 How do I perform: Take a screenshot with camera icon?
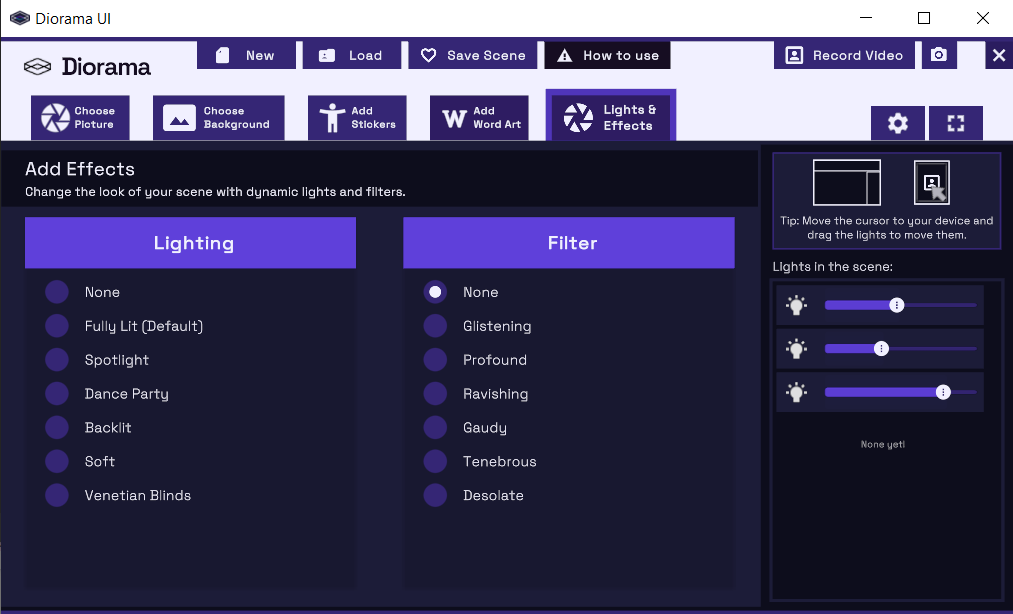tap(938, 55)
